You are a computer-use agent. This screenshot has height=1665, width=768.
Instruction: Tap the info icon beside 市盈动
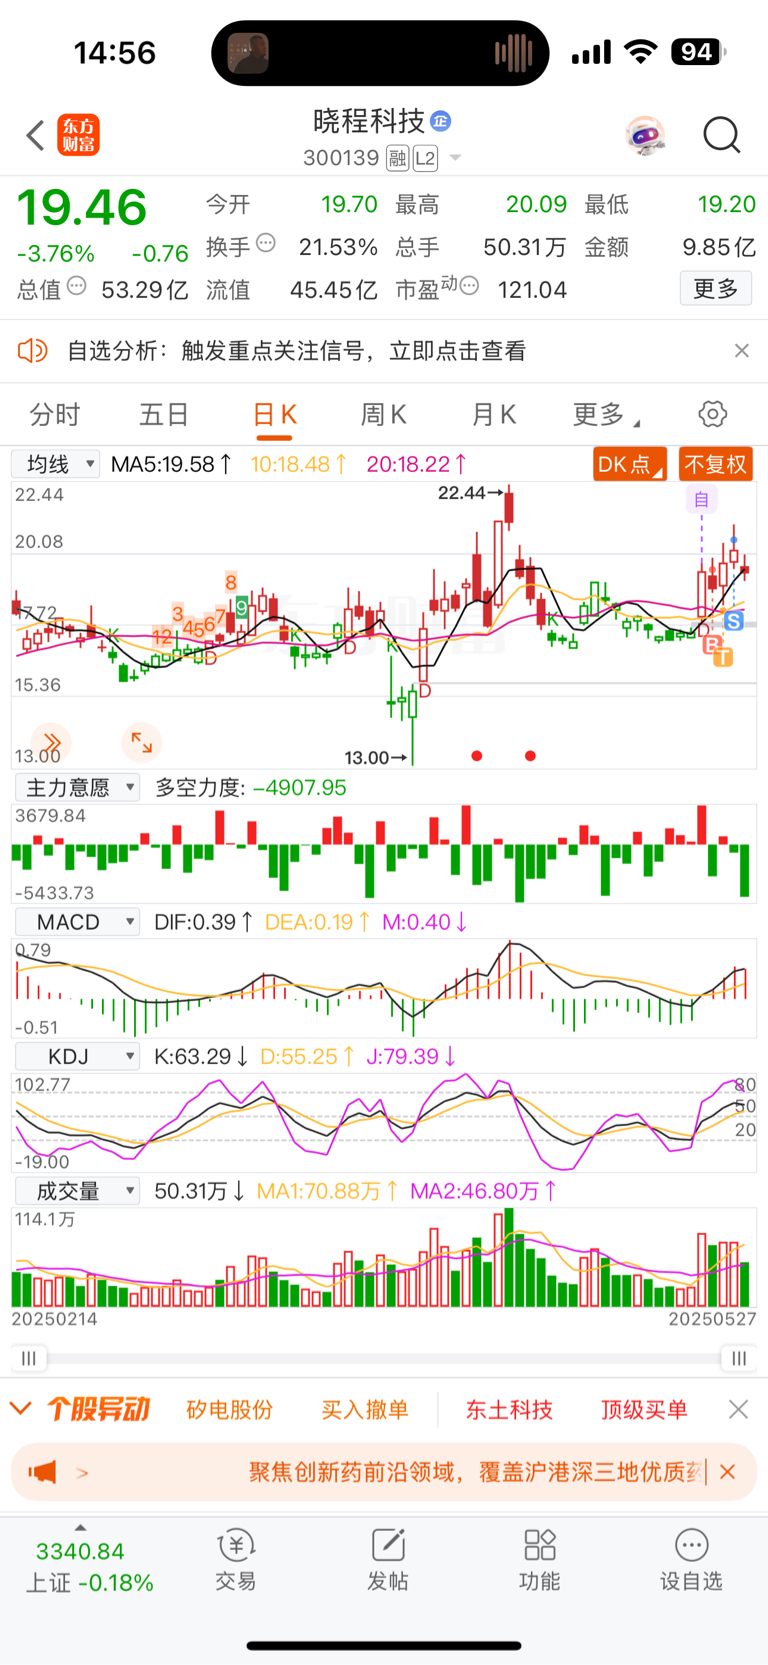(x=469, y=286)
